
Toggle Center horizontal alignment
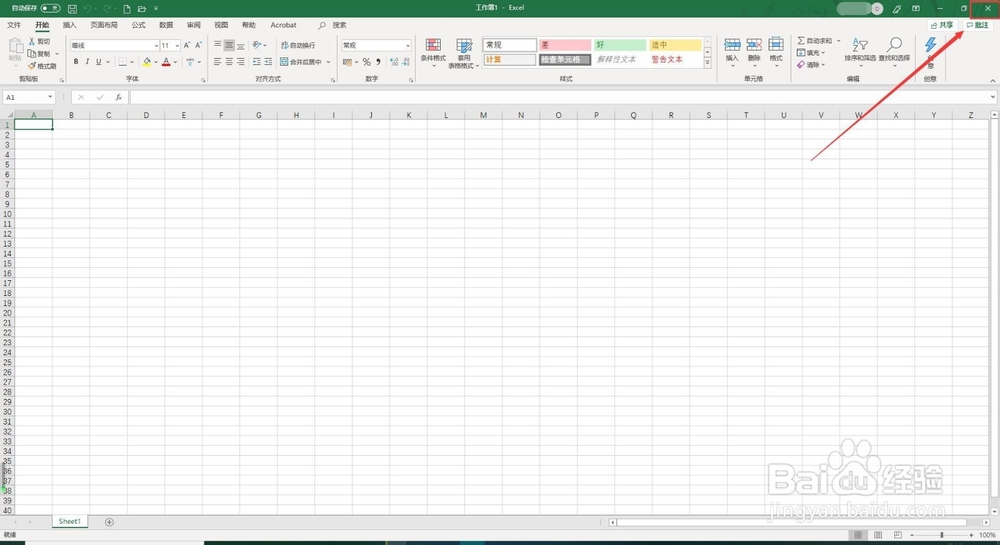click(229, 62)
